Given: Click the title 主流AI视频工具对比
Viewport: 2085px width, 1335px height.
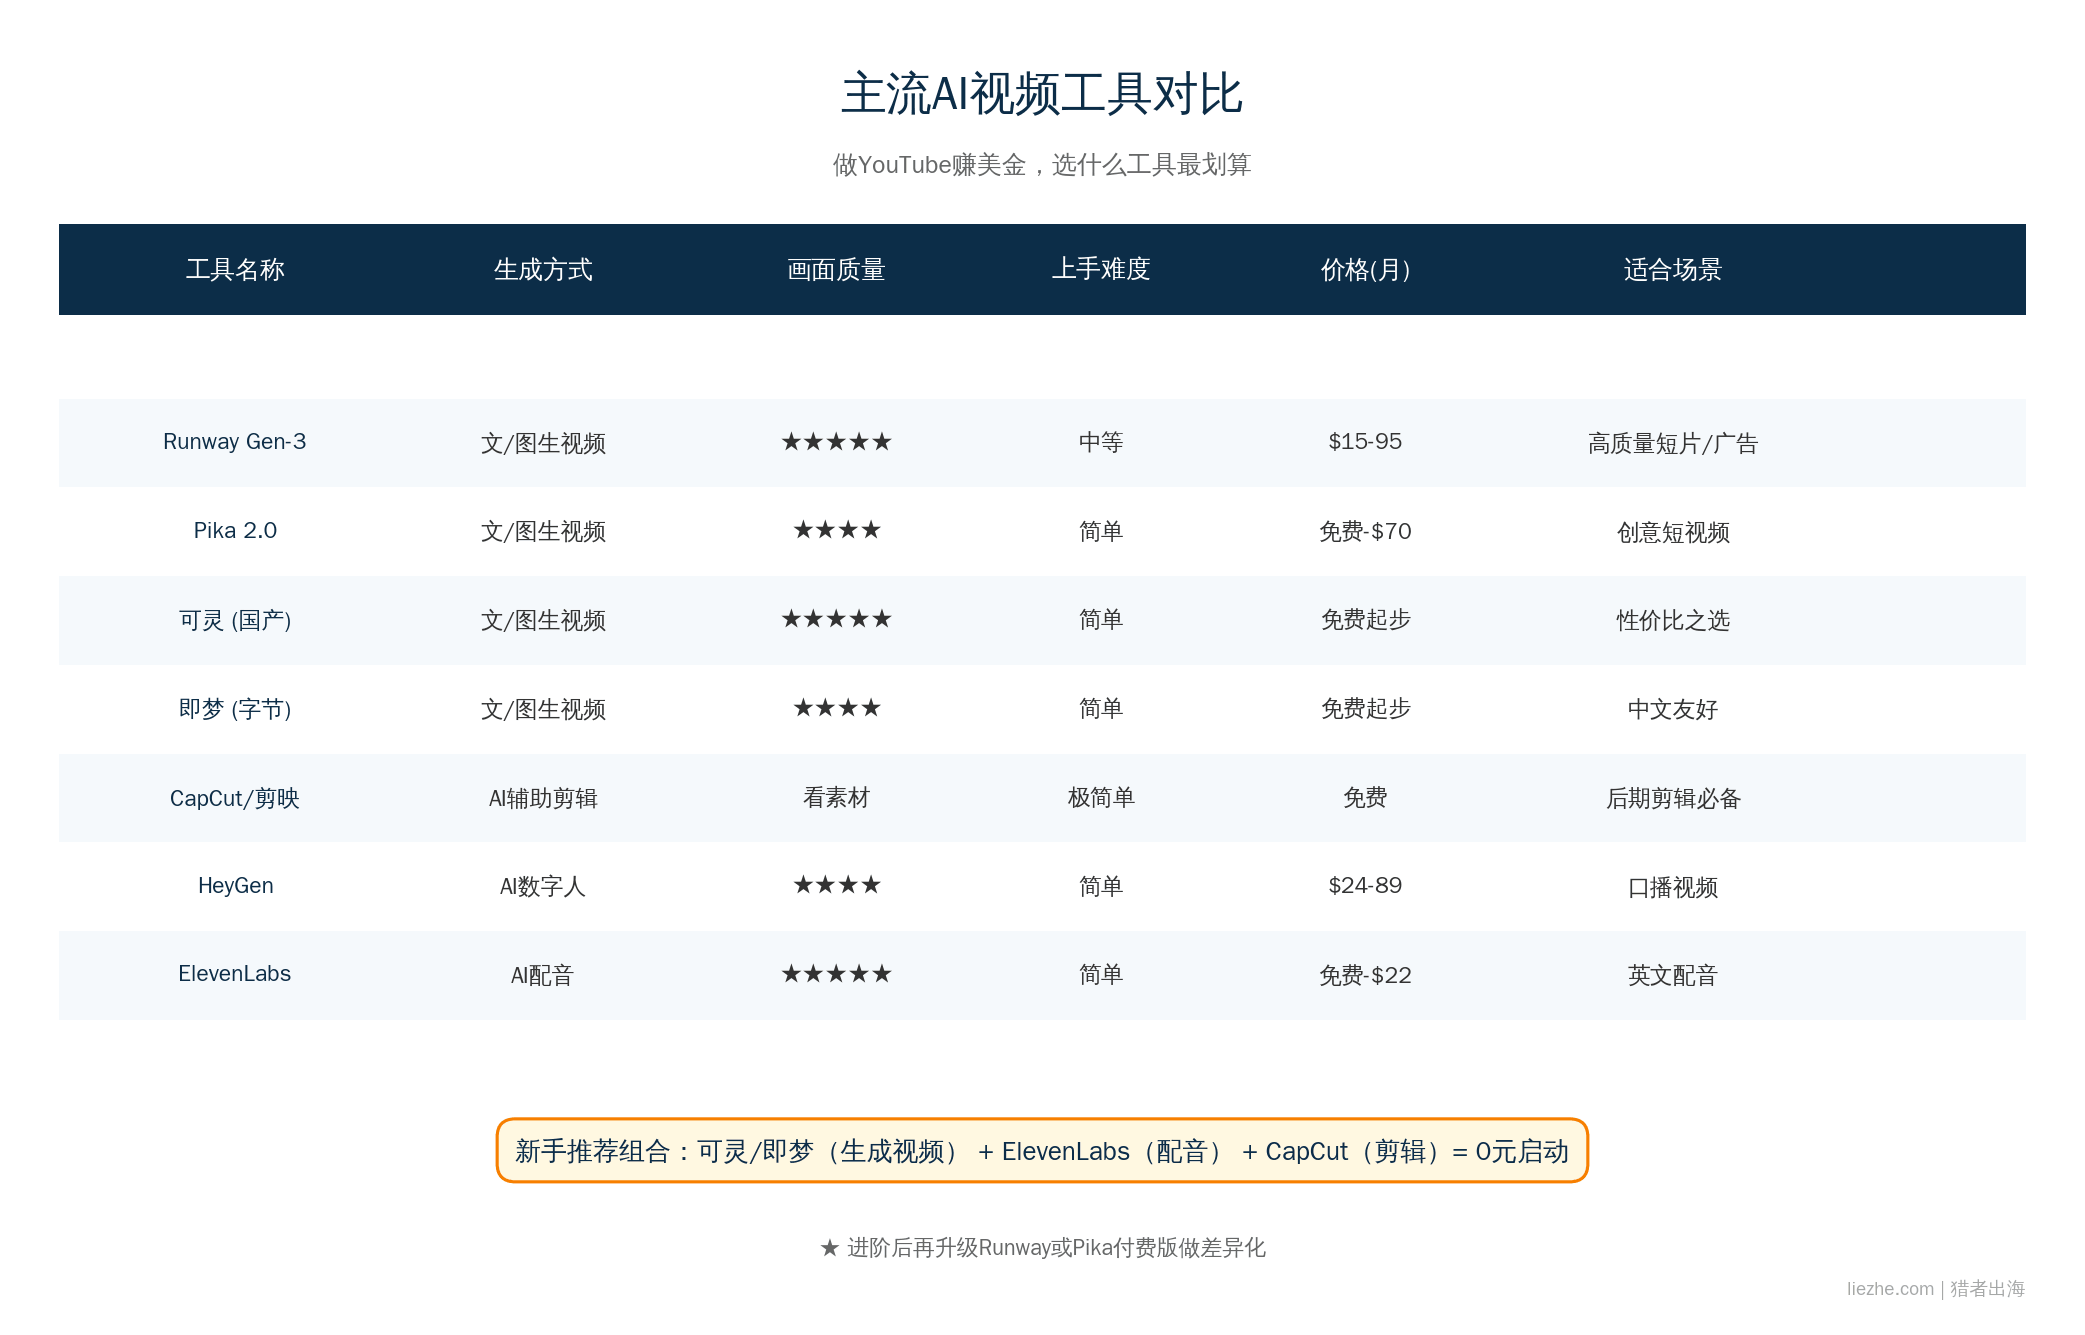Looking at the screenshot, I should click(x=1042, y=94).
